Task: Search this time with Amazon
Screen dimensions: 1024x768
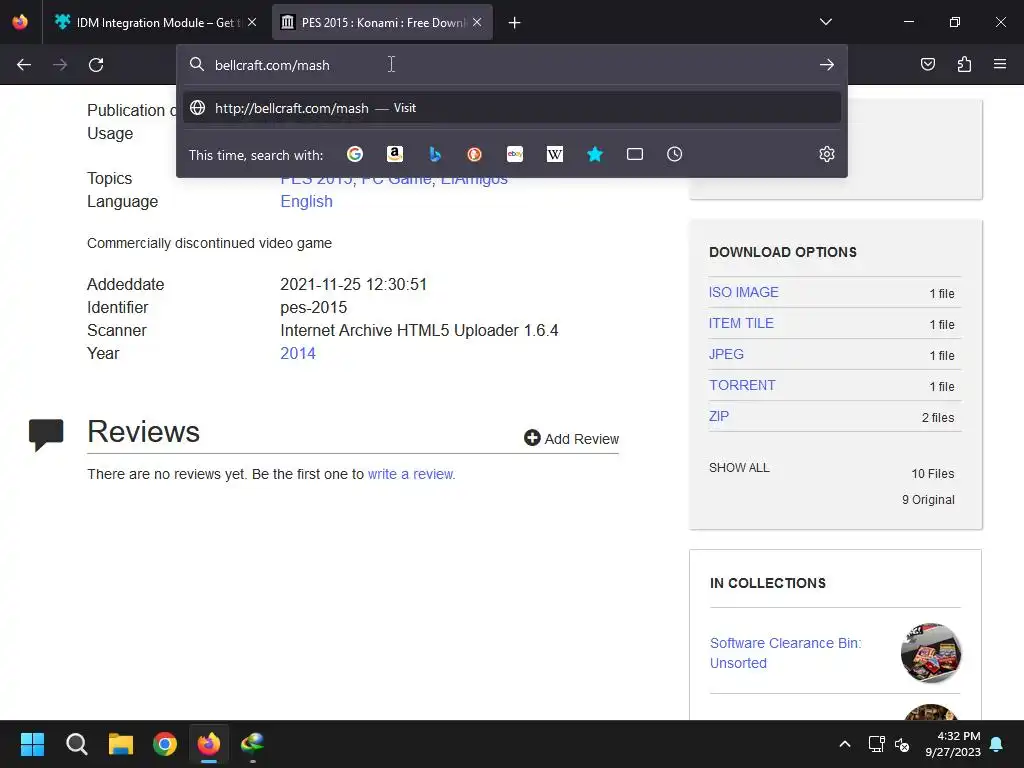Action: pos(394,154)
